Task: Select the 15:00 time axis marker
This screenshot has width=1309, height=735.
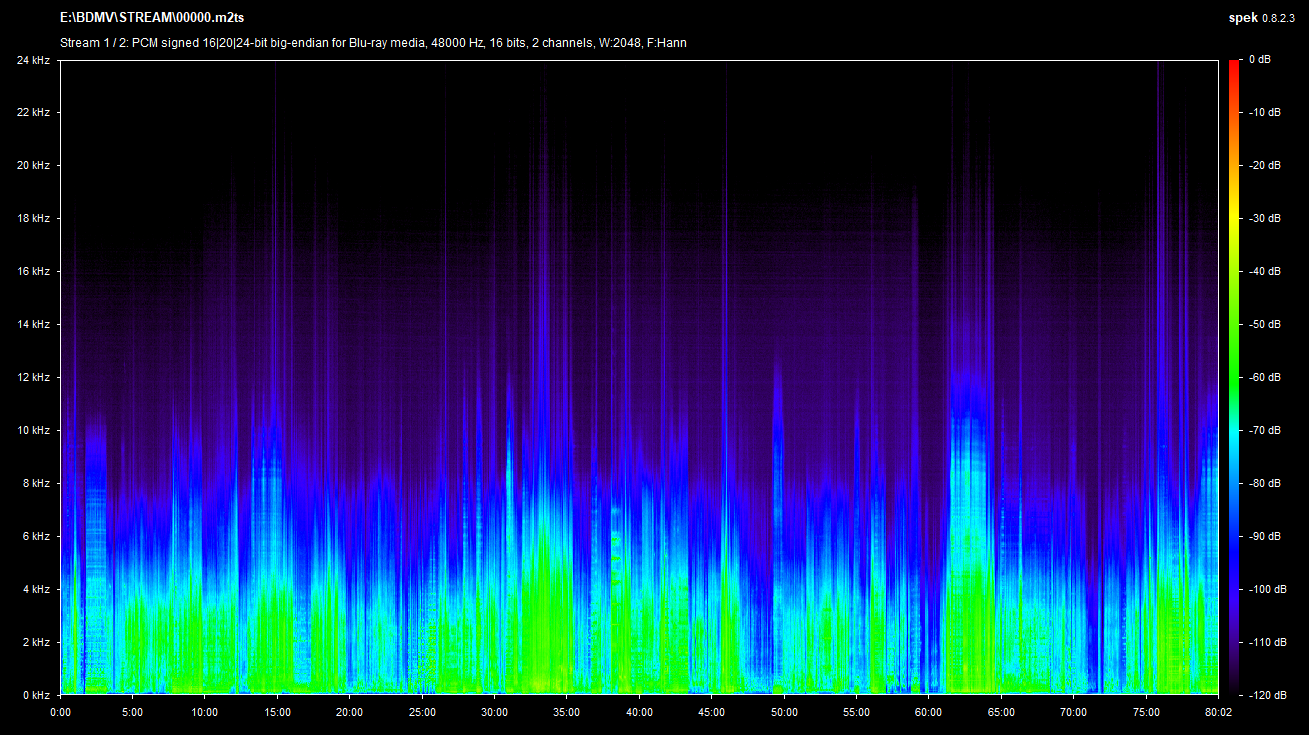Action: pyautogui.click(x=277, y=712)
